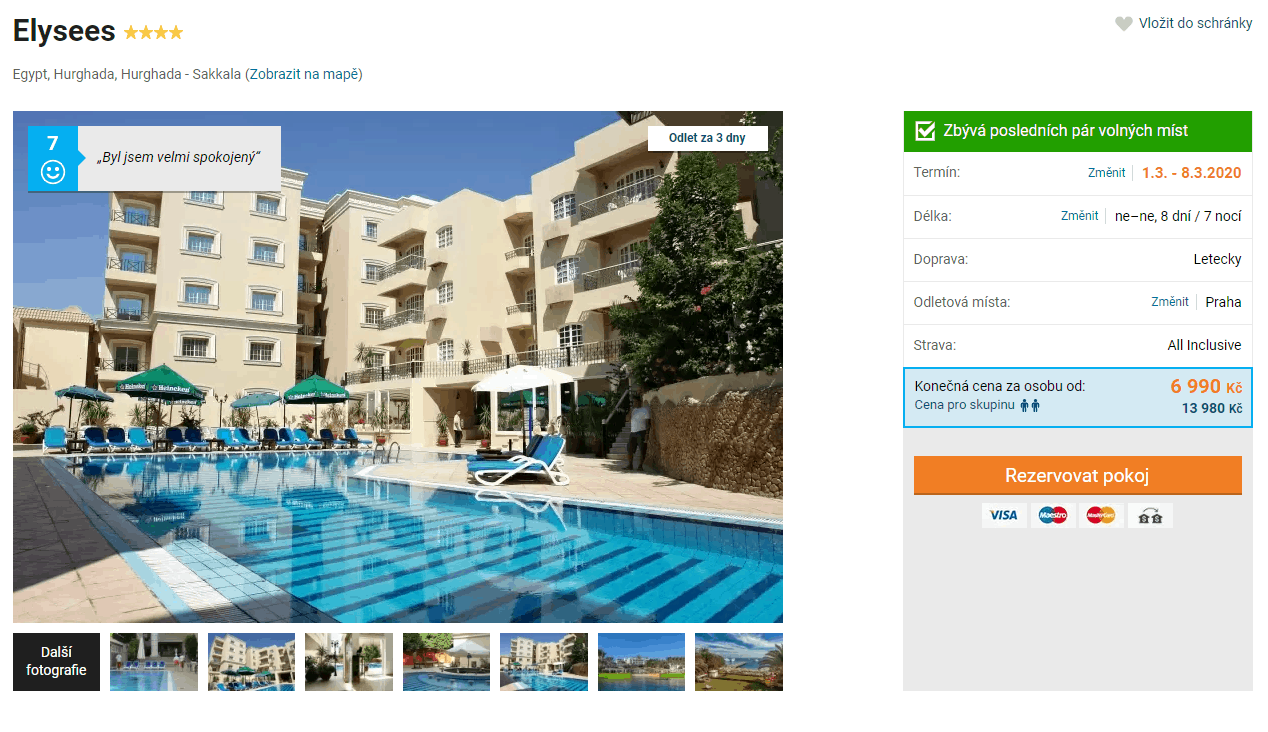Click the bank transfer payment icon
The image size is (1268, 732).
1150,515
